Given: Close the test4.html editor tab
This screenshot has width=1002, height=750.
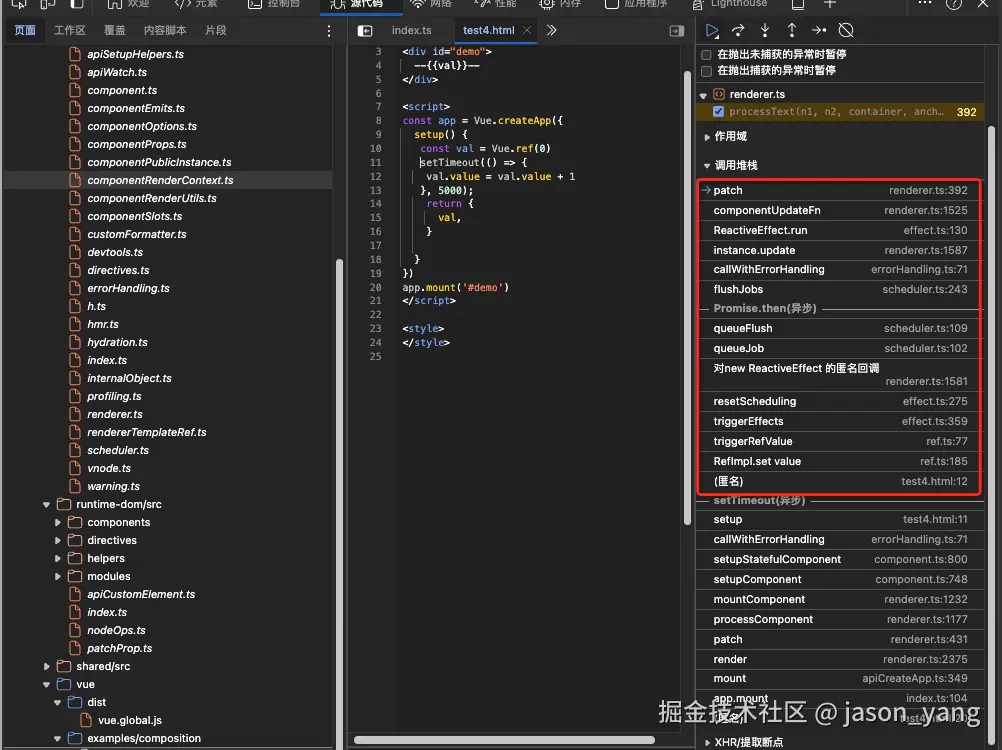Looking at the screenshot, I should click(x=527, y=30).
